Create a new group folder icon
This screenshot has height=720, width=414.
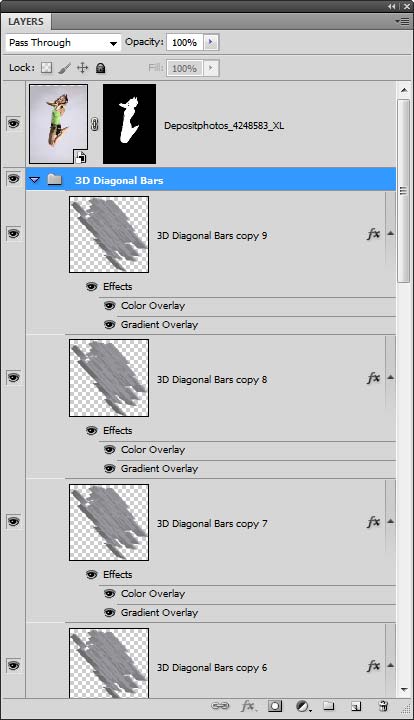pos(328,706)
